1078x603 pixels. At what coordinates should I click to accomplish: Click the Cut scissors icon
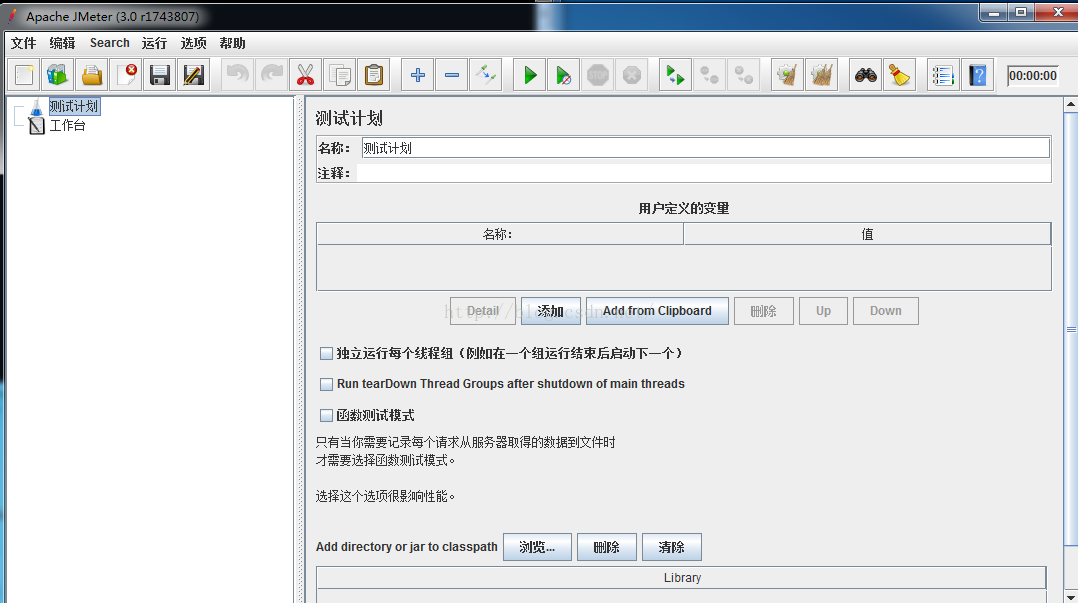[305, 75]
